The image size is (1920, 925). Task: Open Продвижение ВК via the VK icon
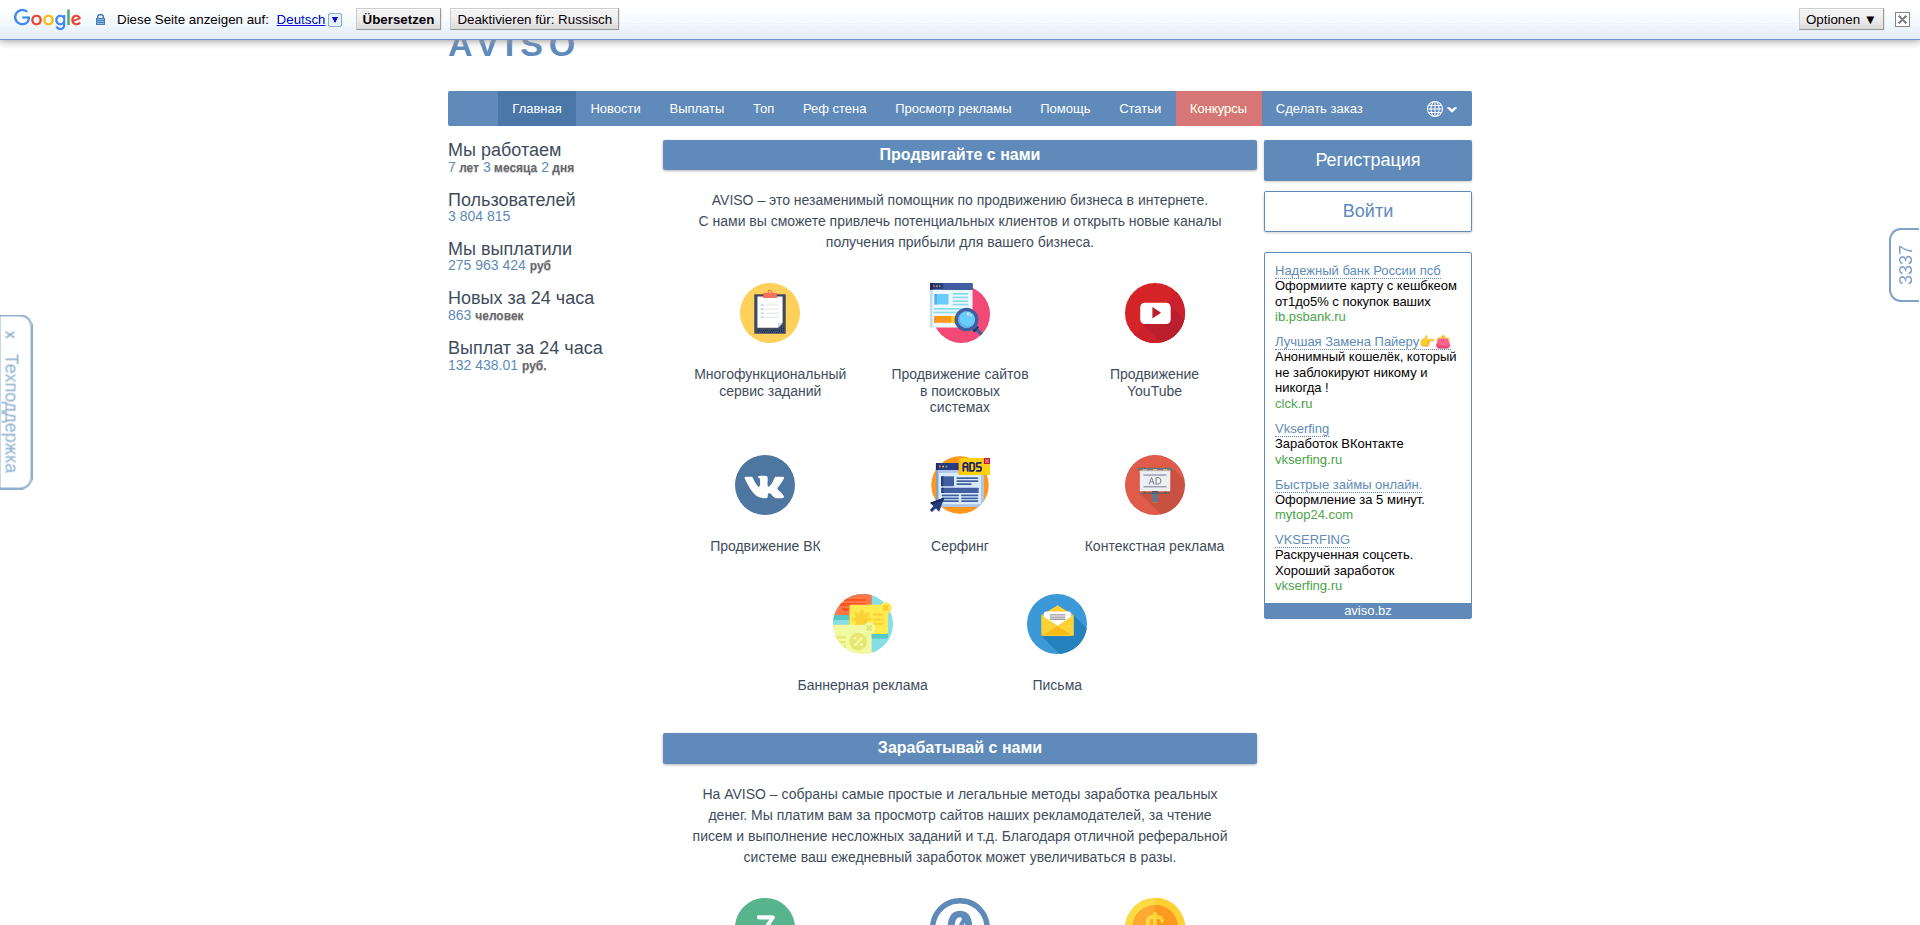[x=765, y=485]
